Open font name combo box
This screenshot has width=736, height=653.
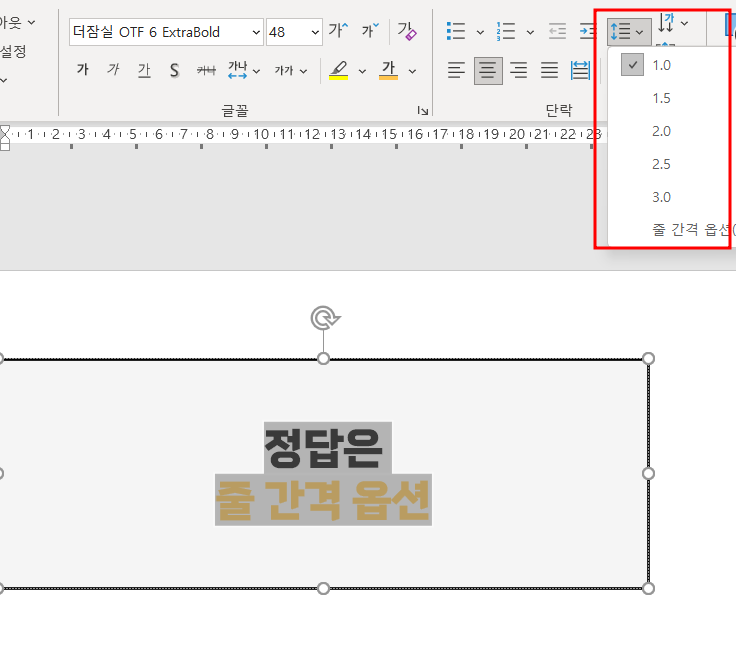click(x=166, y=32)
